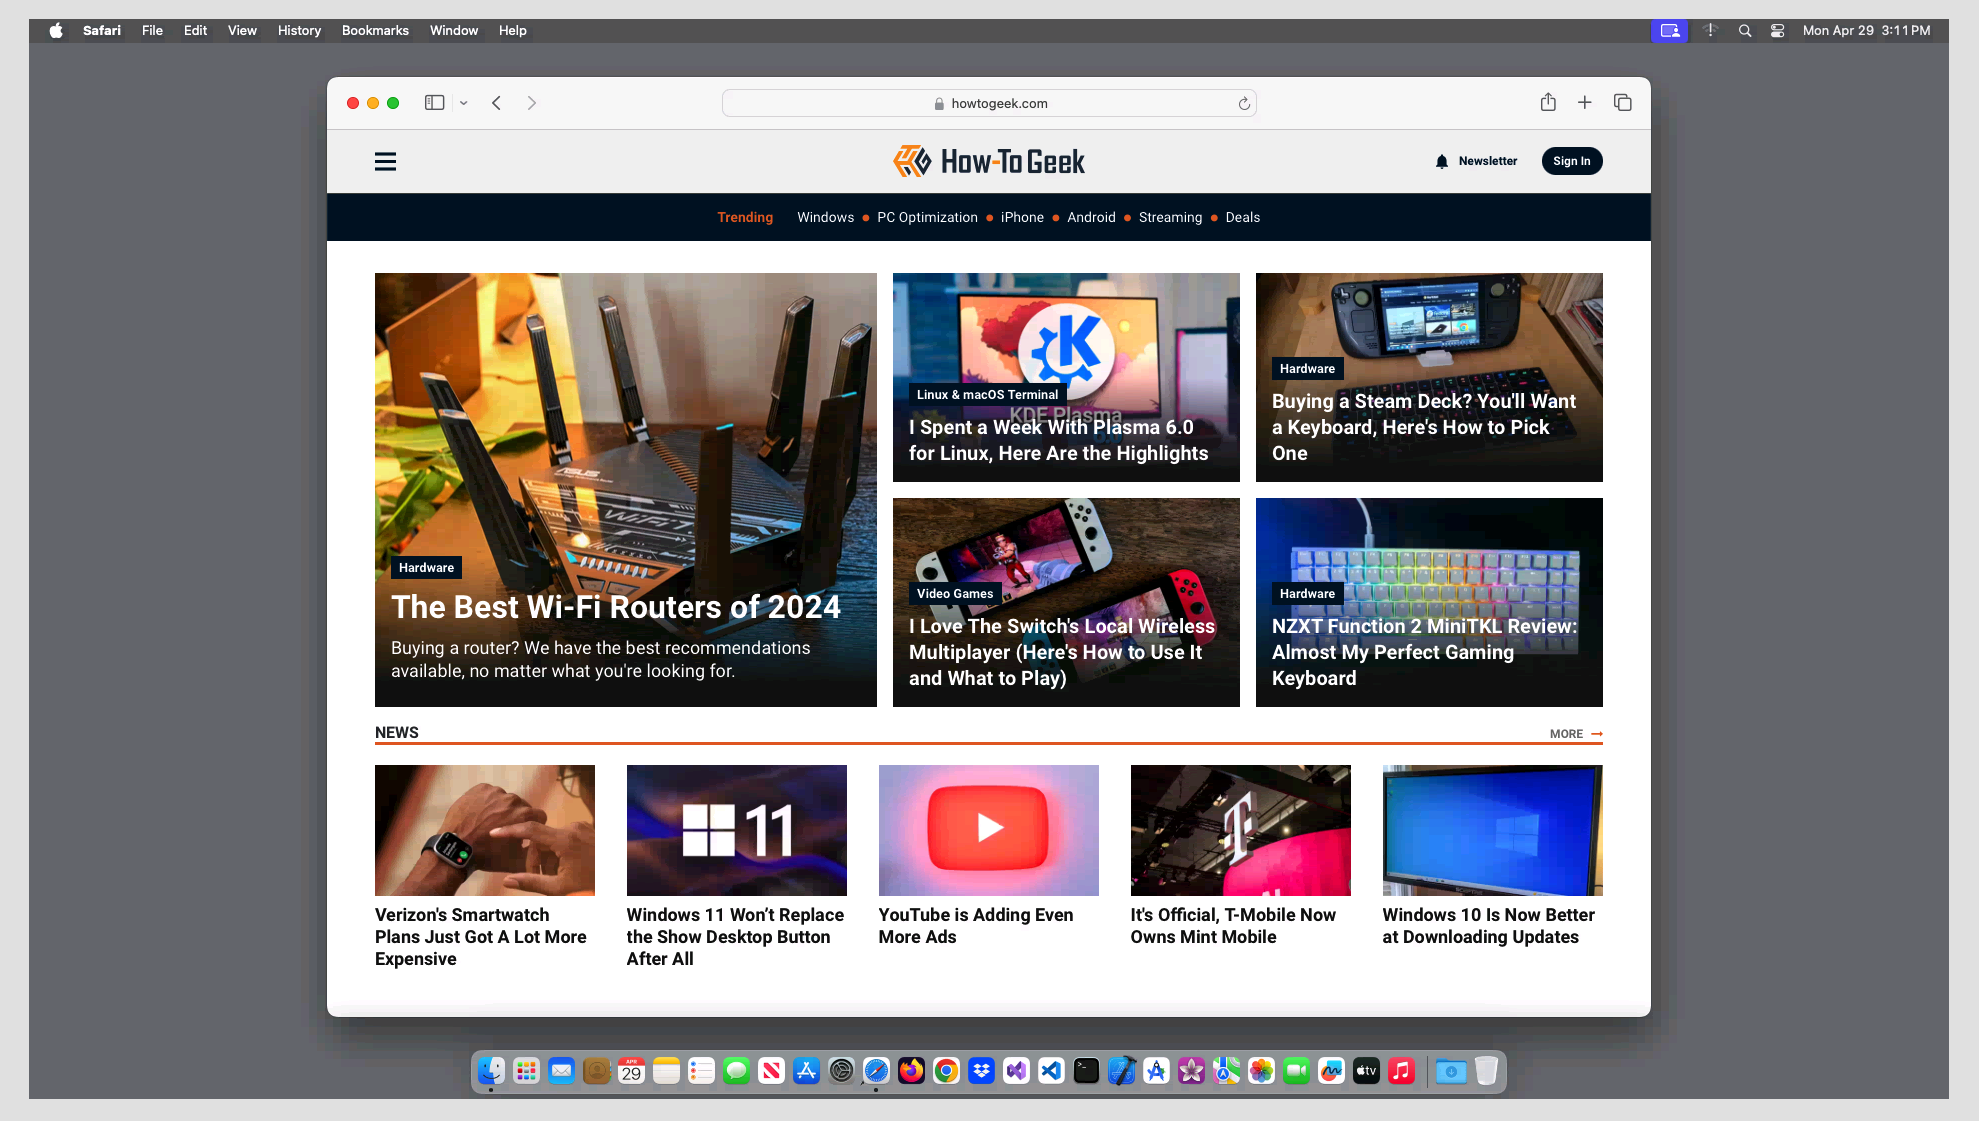Image resolution: width=1979 pixels, height=1121 pixels.
Task: Open the Bookmarks menu
Action: (374, 30)
